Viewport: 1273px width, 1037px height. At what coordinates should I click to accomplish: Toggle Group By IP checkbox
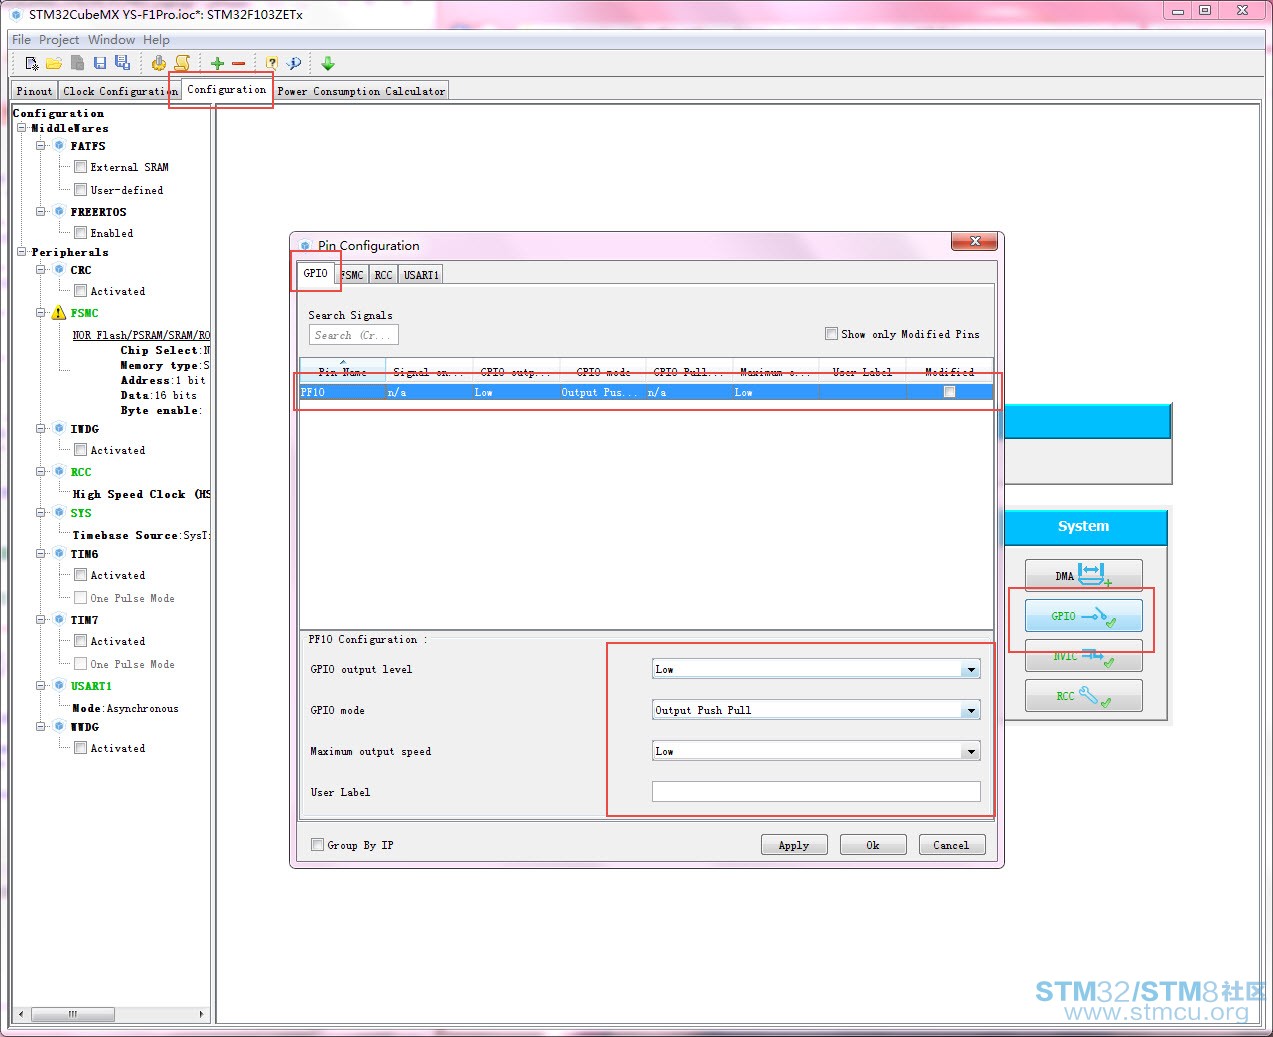tap(317, 844)
